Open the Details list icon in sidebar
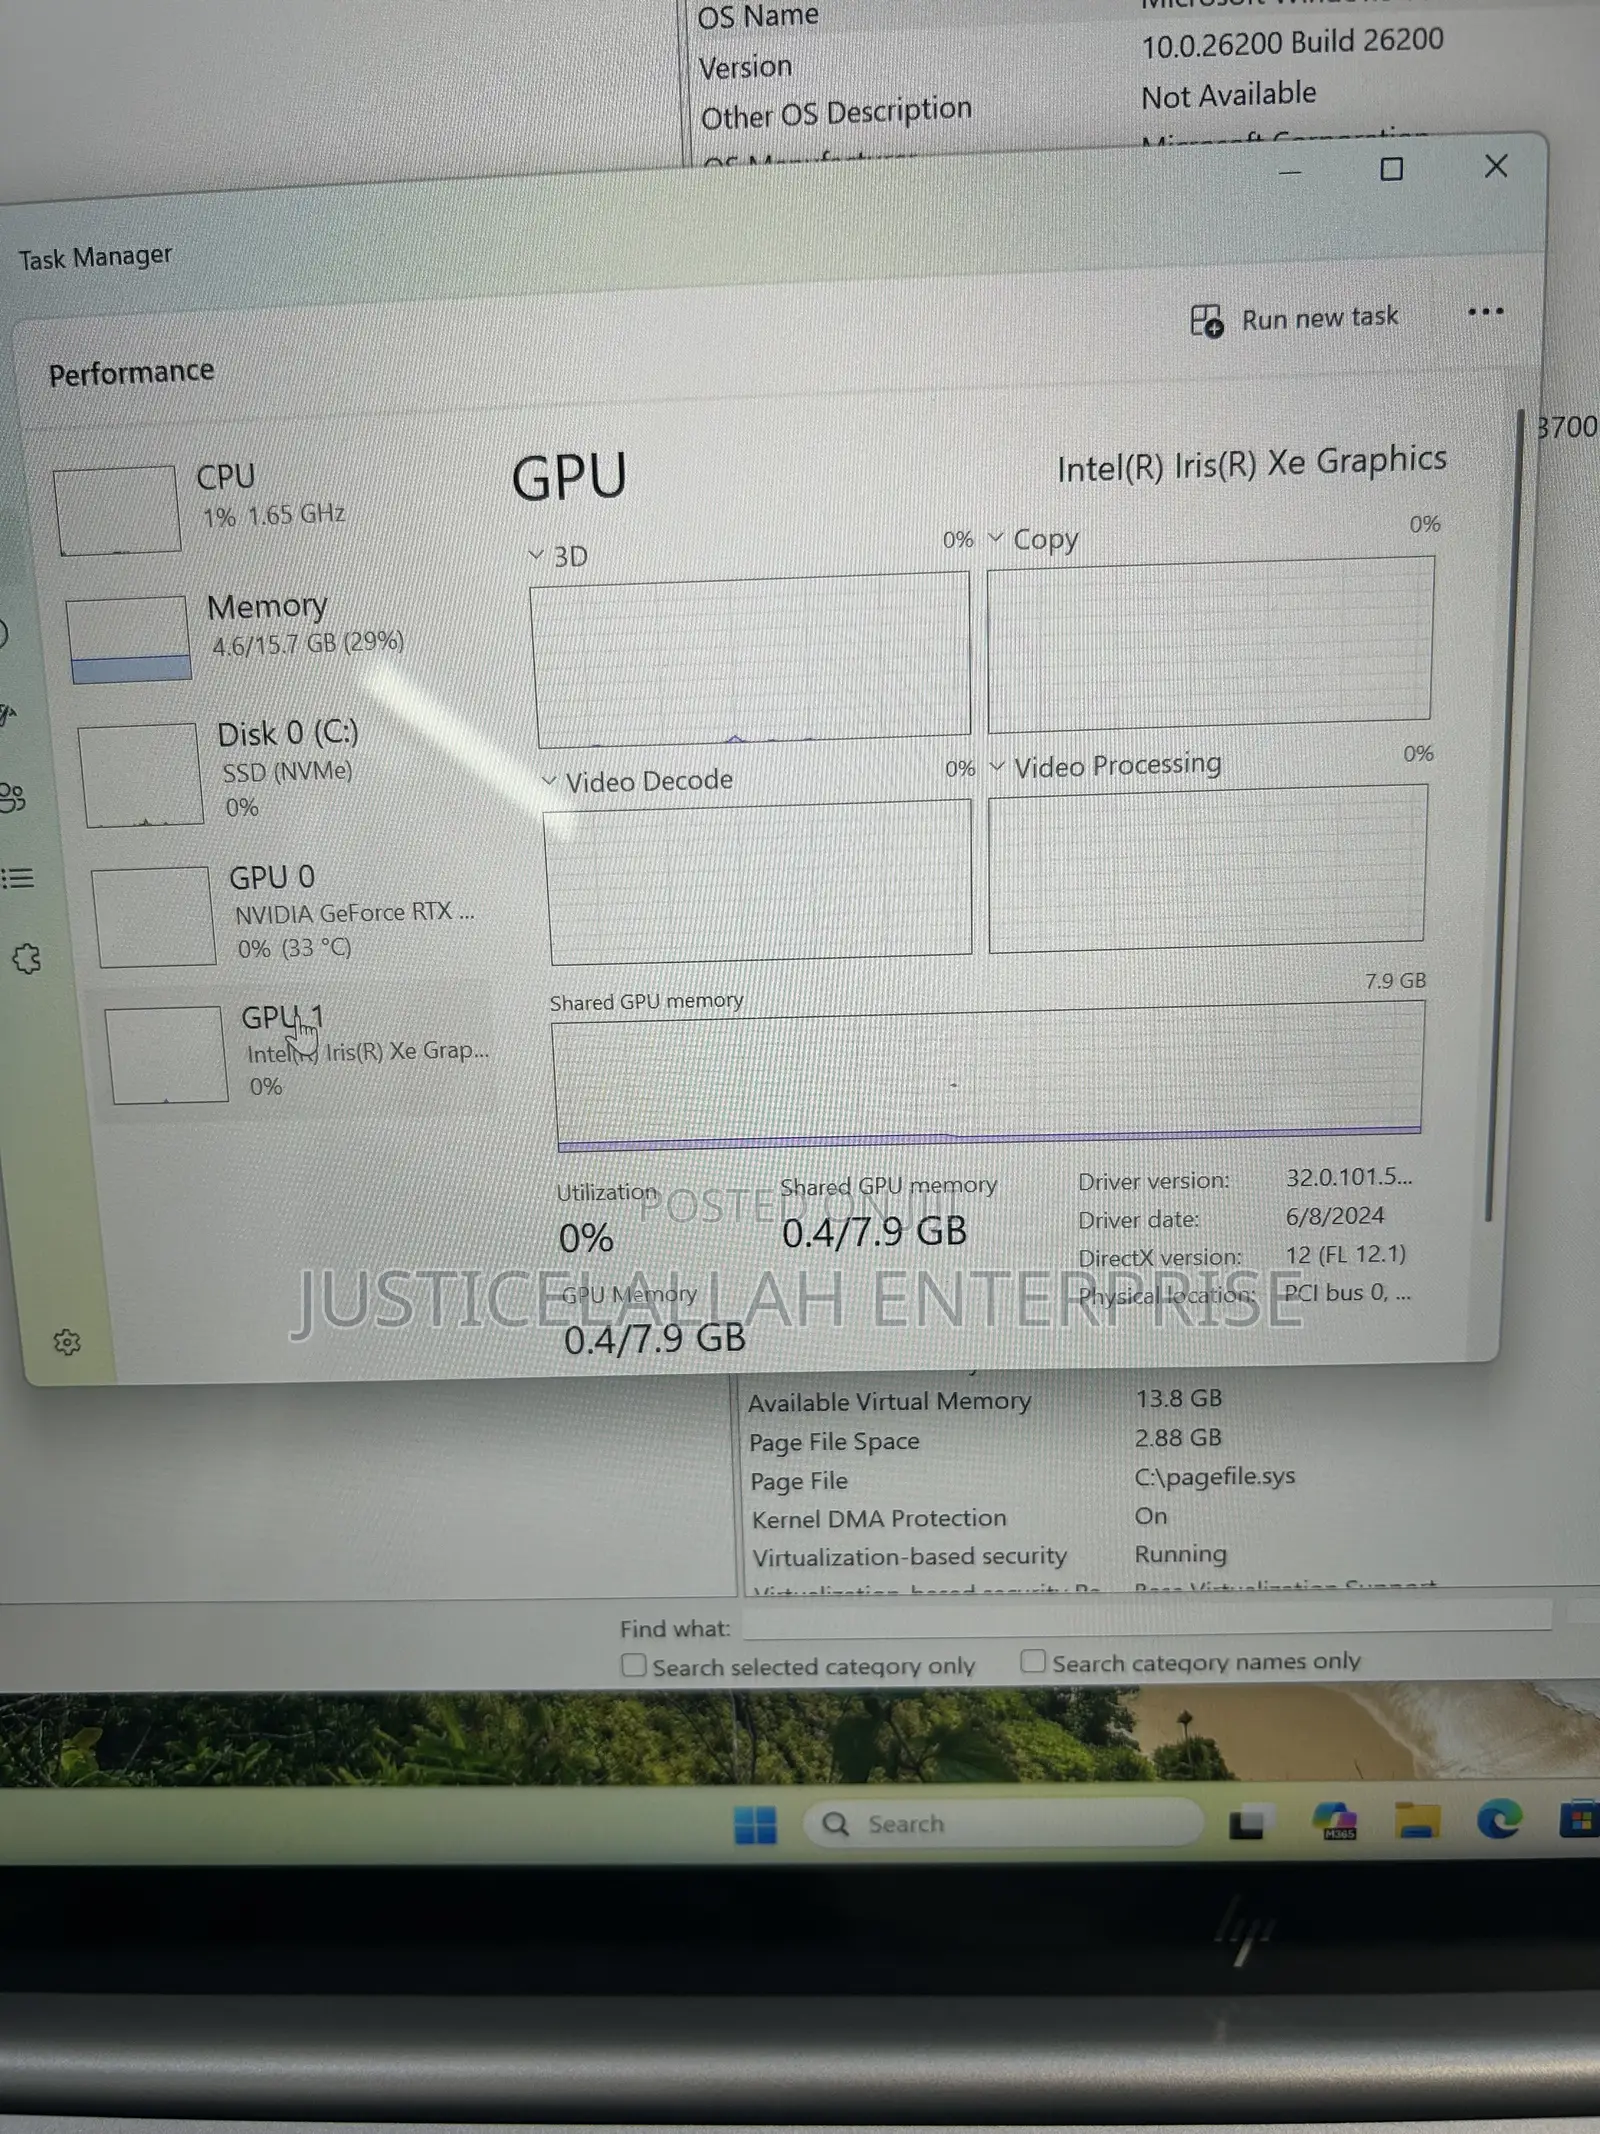The image size is (1600, 2134). (x=17, y=878)
